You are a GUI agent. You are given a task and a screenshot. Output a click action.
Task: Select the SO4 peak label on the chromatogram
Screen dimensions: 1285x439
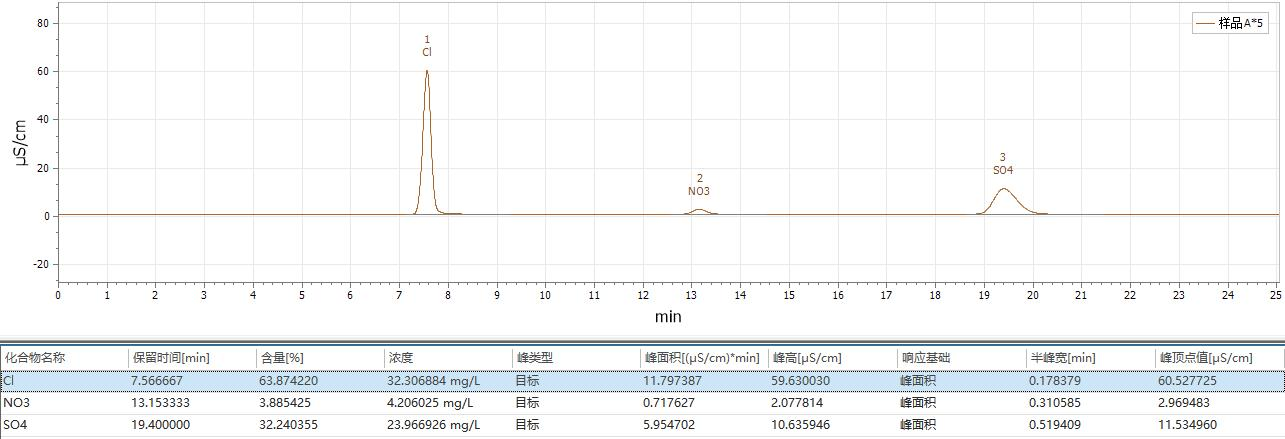[1003, 170]
